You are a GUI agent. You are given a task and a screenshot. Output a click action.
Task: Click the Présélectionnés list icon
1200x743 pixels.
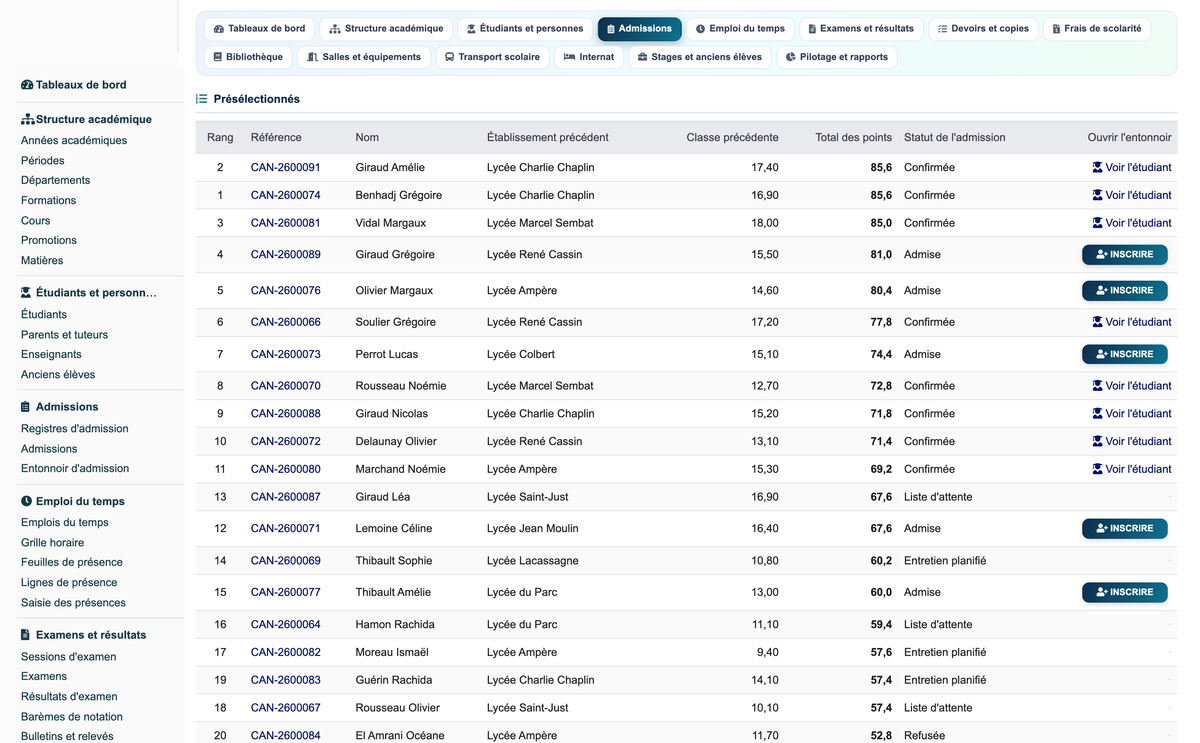(x=201, y=99)
